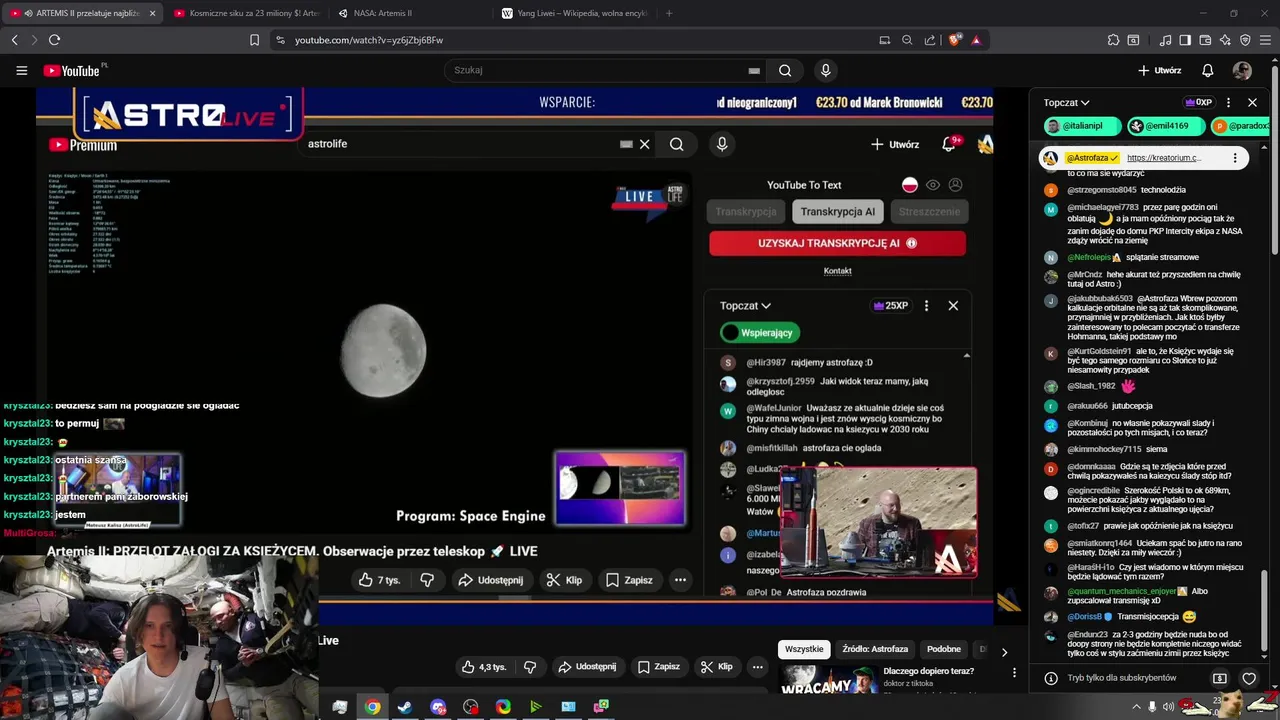Like the streamed video showing 7 tys.
This screenshot has height=720, width=1280.
pos(378,580)
